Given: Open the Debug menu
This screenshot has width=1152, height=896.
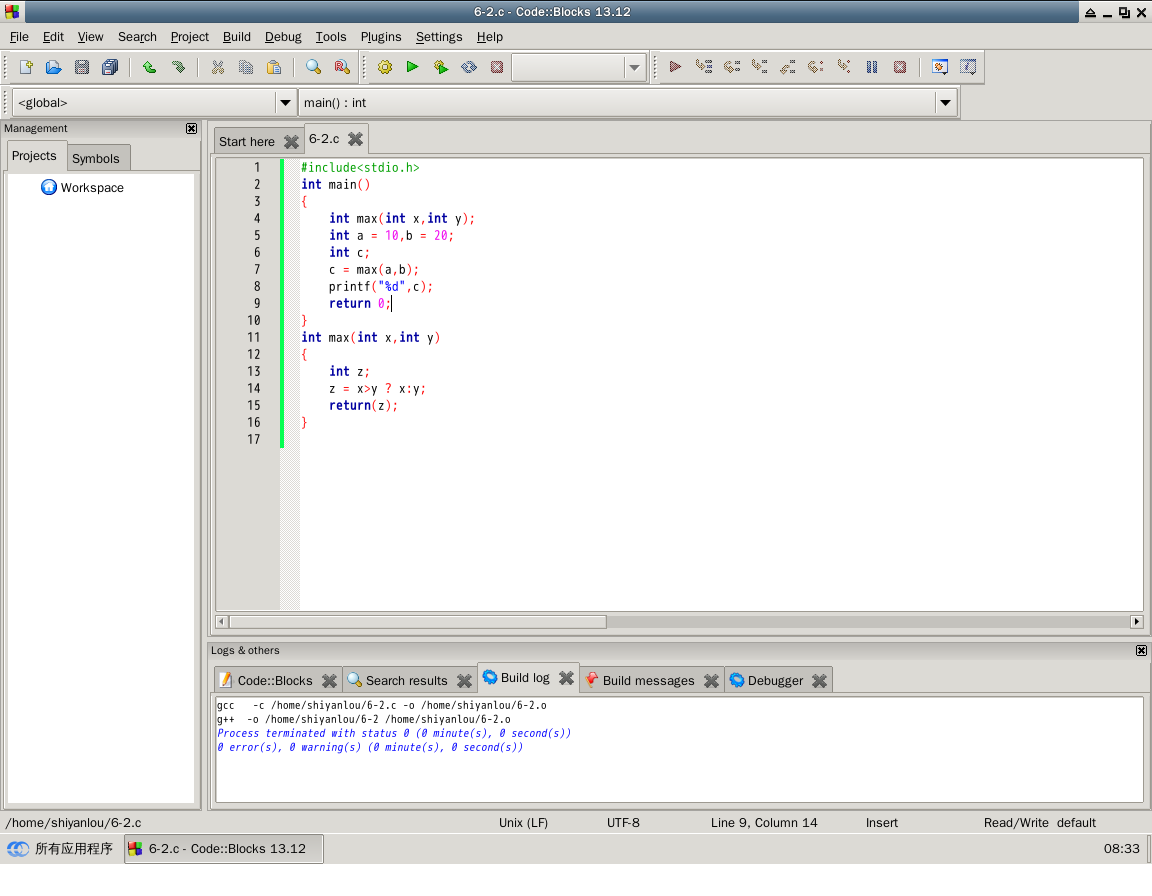Looking at the screenshot, I should (x=283, y=37).
